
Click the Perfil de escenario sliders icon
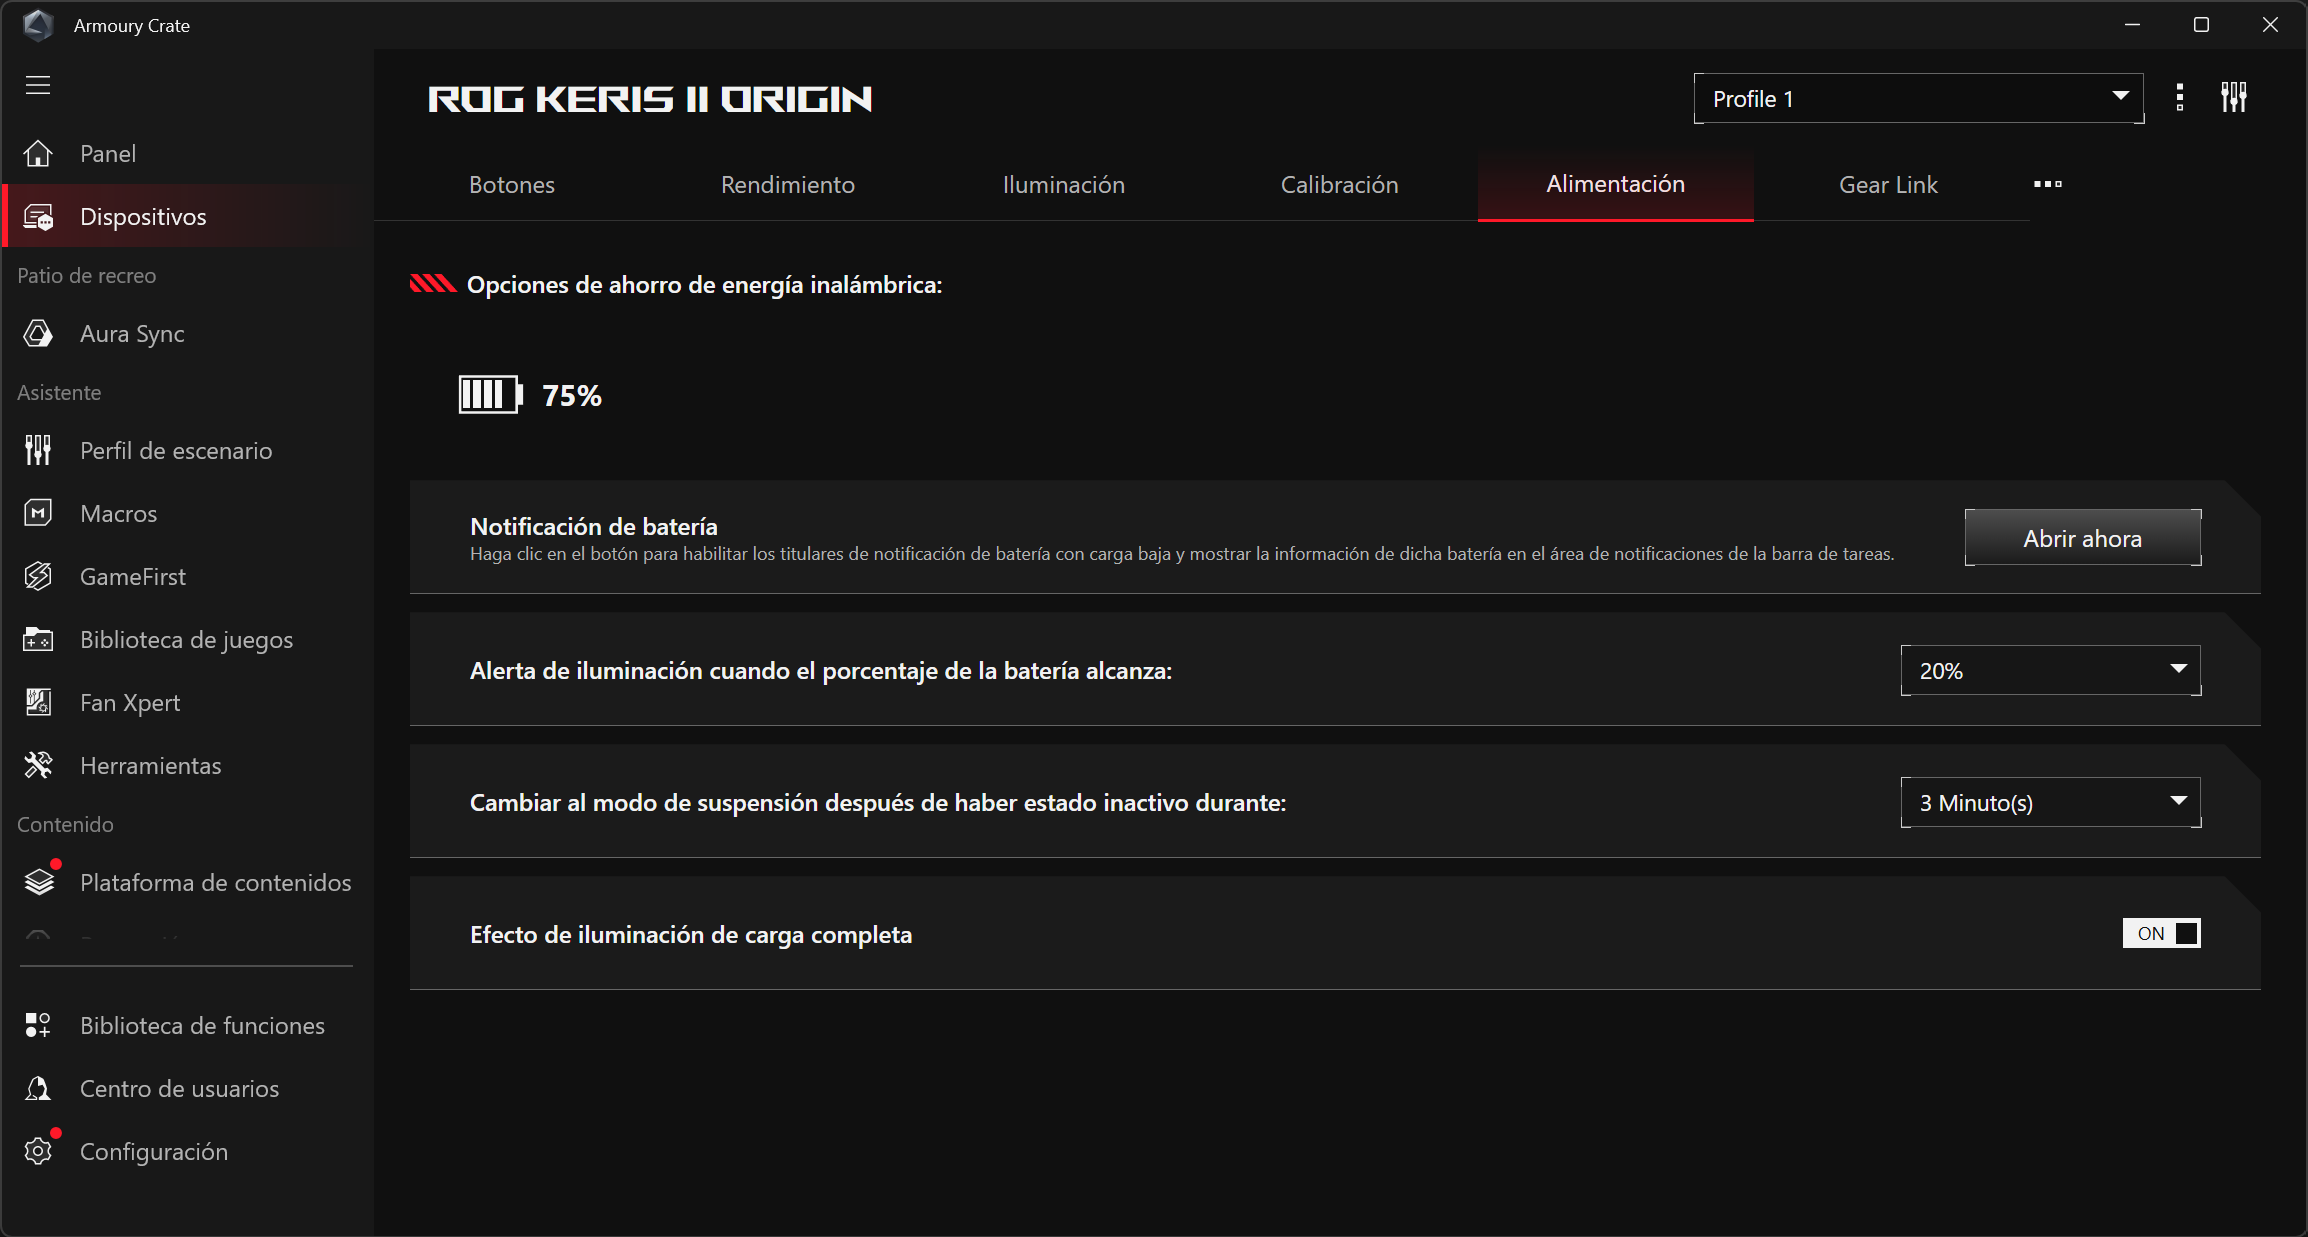point(38,451)
